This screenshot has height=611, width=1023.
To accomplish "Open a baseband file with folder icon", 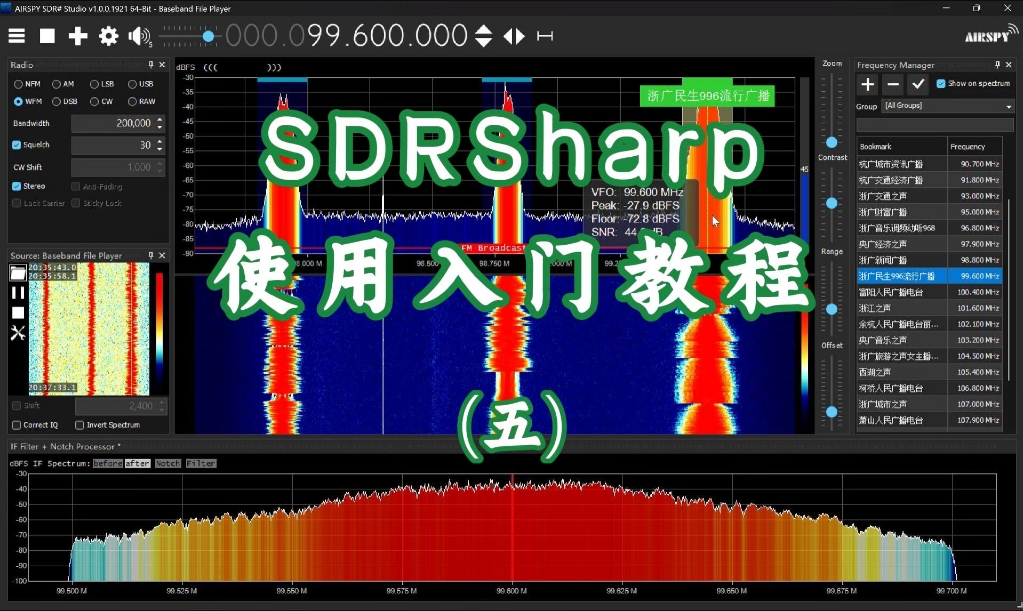I will point(18,273).
